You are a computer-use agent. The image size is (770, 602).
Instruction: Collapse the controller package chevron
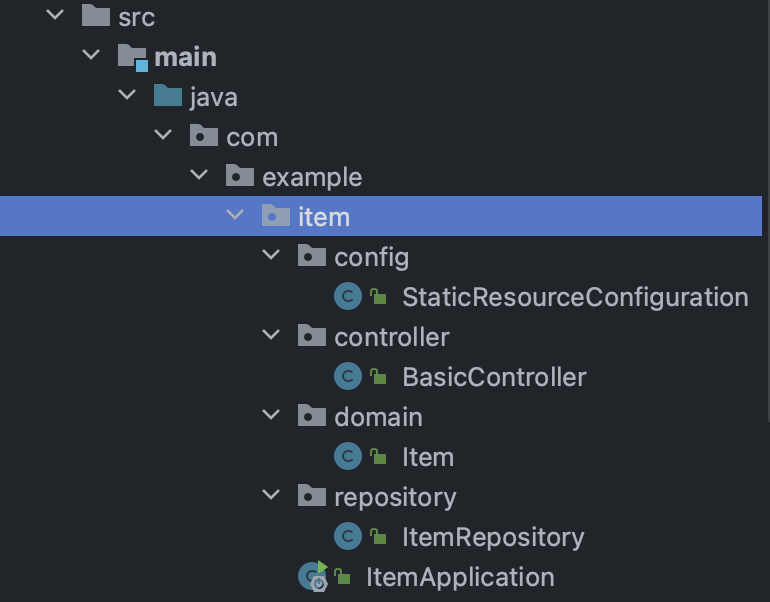click(x=271, y=335)
